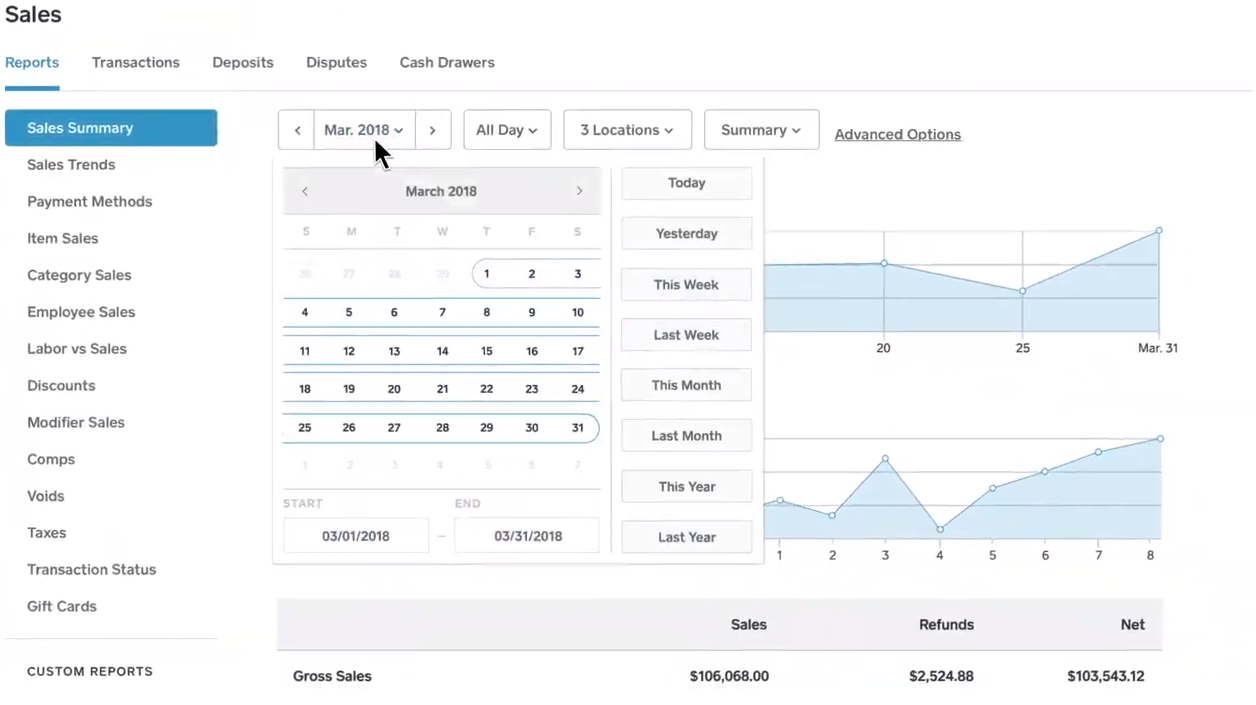1256x705 pixels.
Task: Advance calendar to April with right arrow
Action: coord(579,191)
